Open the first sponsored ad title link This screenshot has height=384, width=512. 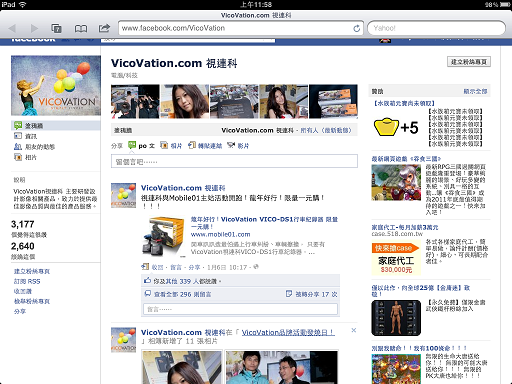pyautogui.click(x=404, y=103)
